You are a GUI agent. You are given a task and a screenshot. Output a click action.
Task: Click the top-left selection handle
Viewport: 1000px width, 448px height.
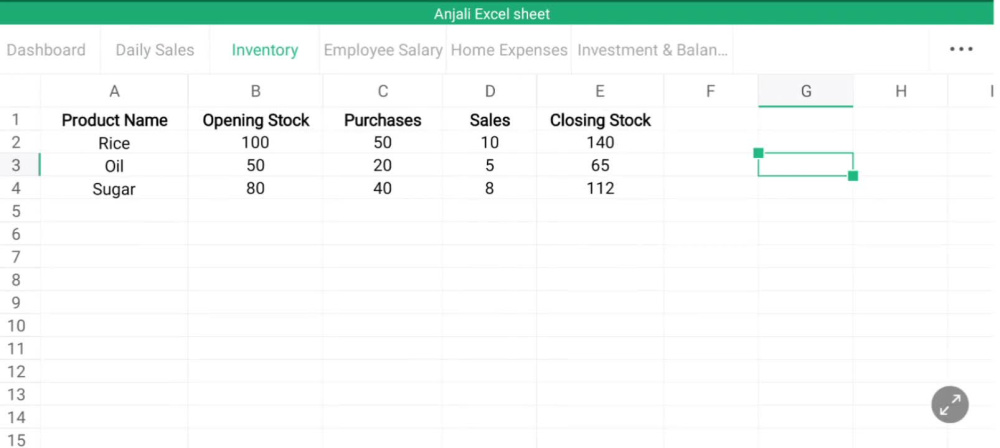click(758, 153)
